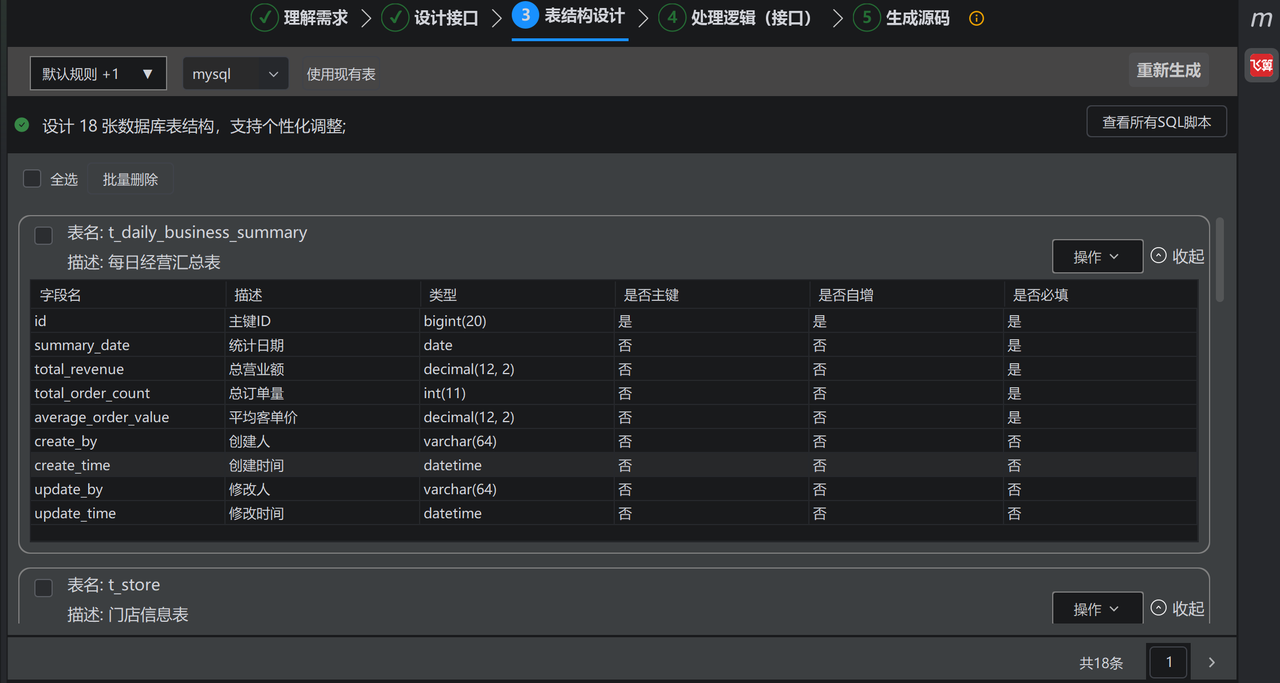This screenshot has width=1280, height=683.
Task: Select step 3 表结构设计
Action: pos(569,17)
